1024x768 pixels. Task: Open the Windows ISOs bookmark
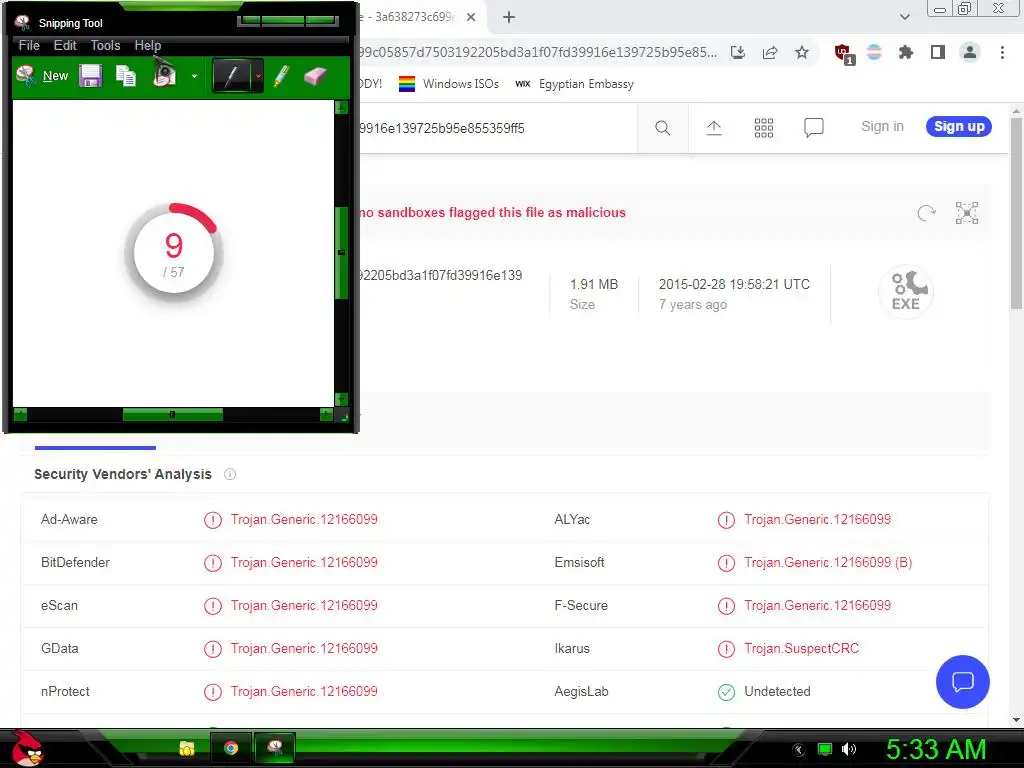[449, 84]
